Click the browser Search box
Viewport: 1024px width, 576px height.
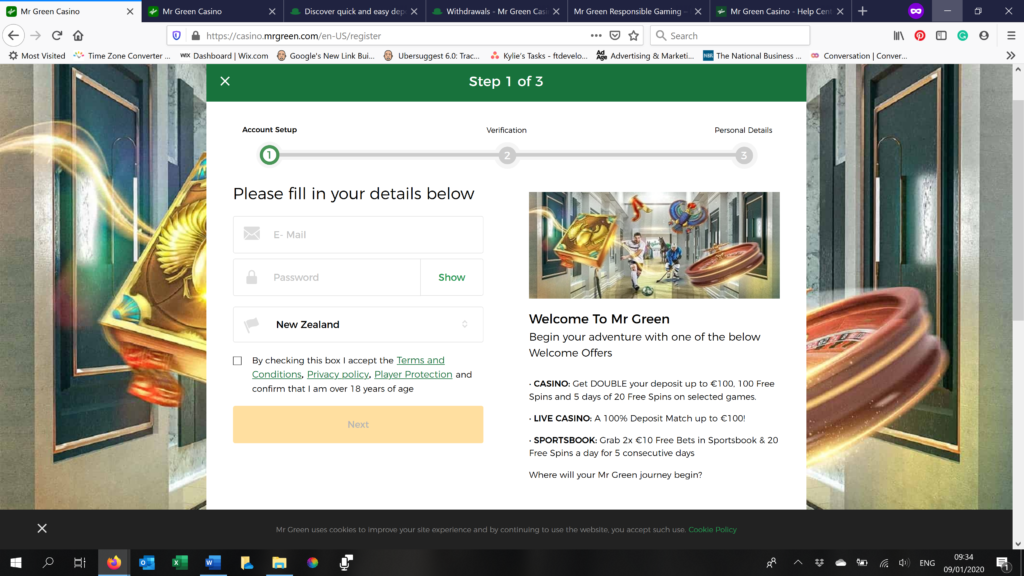click(730, 35)
